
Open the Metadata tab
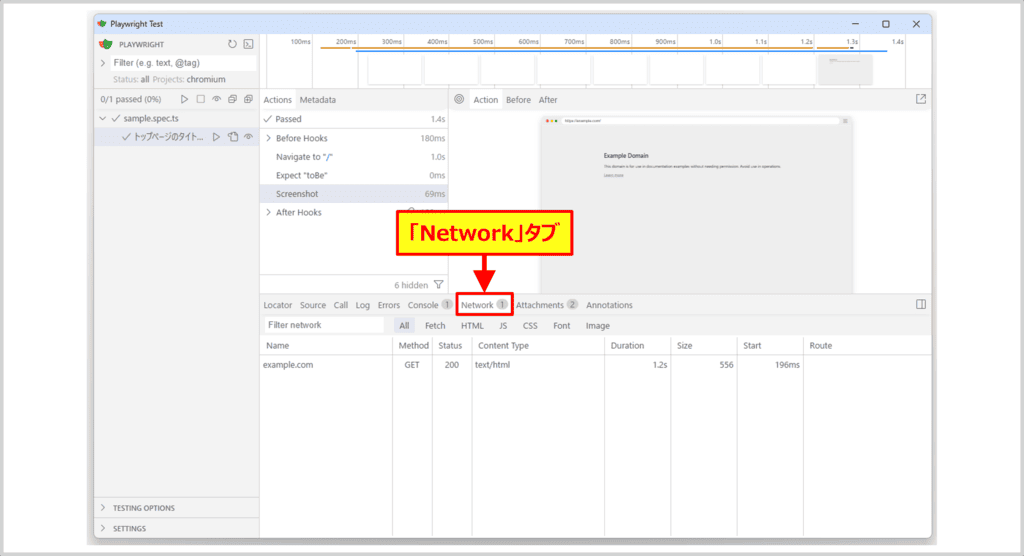pyautogui.click(x=317, y=100)
